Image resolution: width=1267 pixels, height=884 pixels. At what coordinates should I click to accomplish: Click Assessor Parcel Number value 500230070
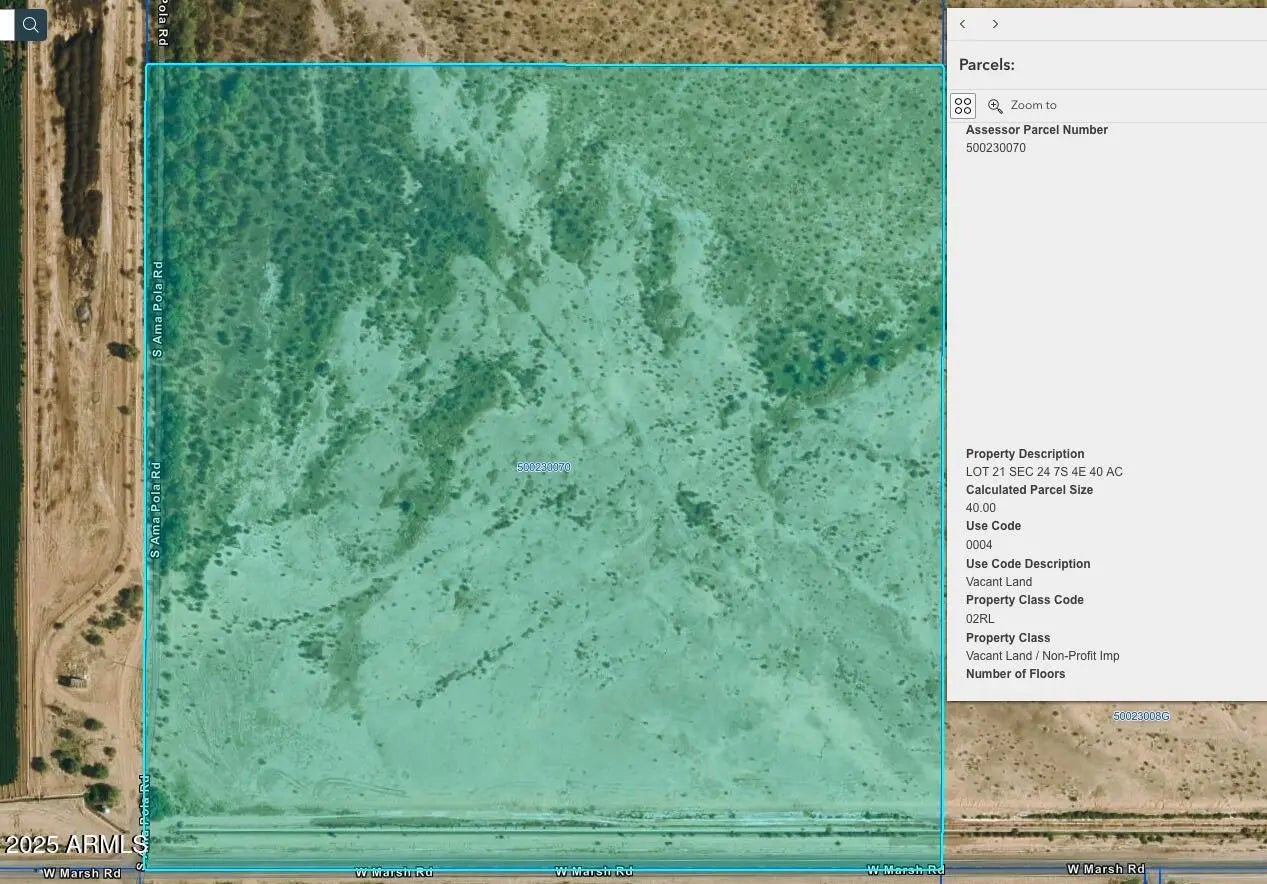pos(995,148)
